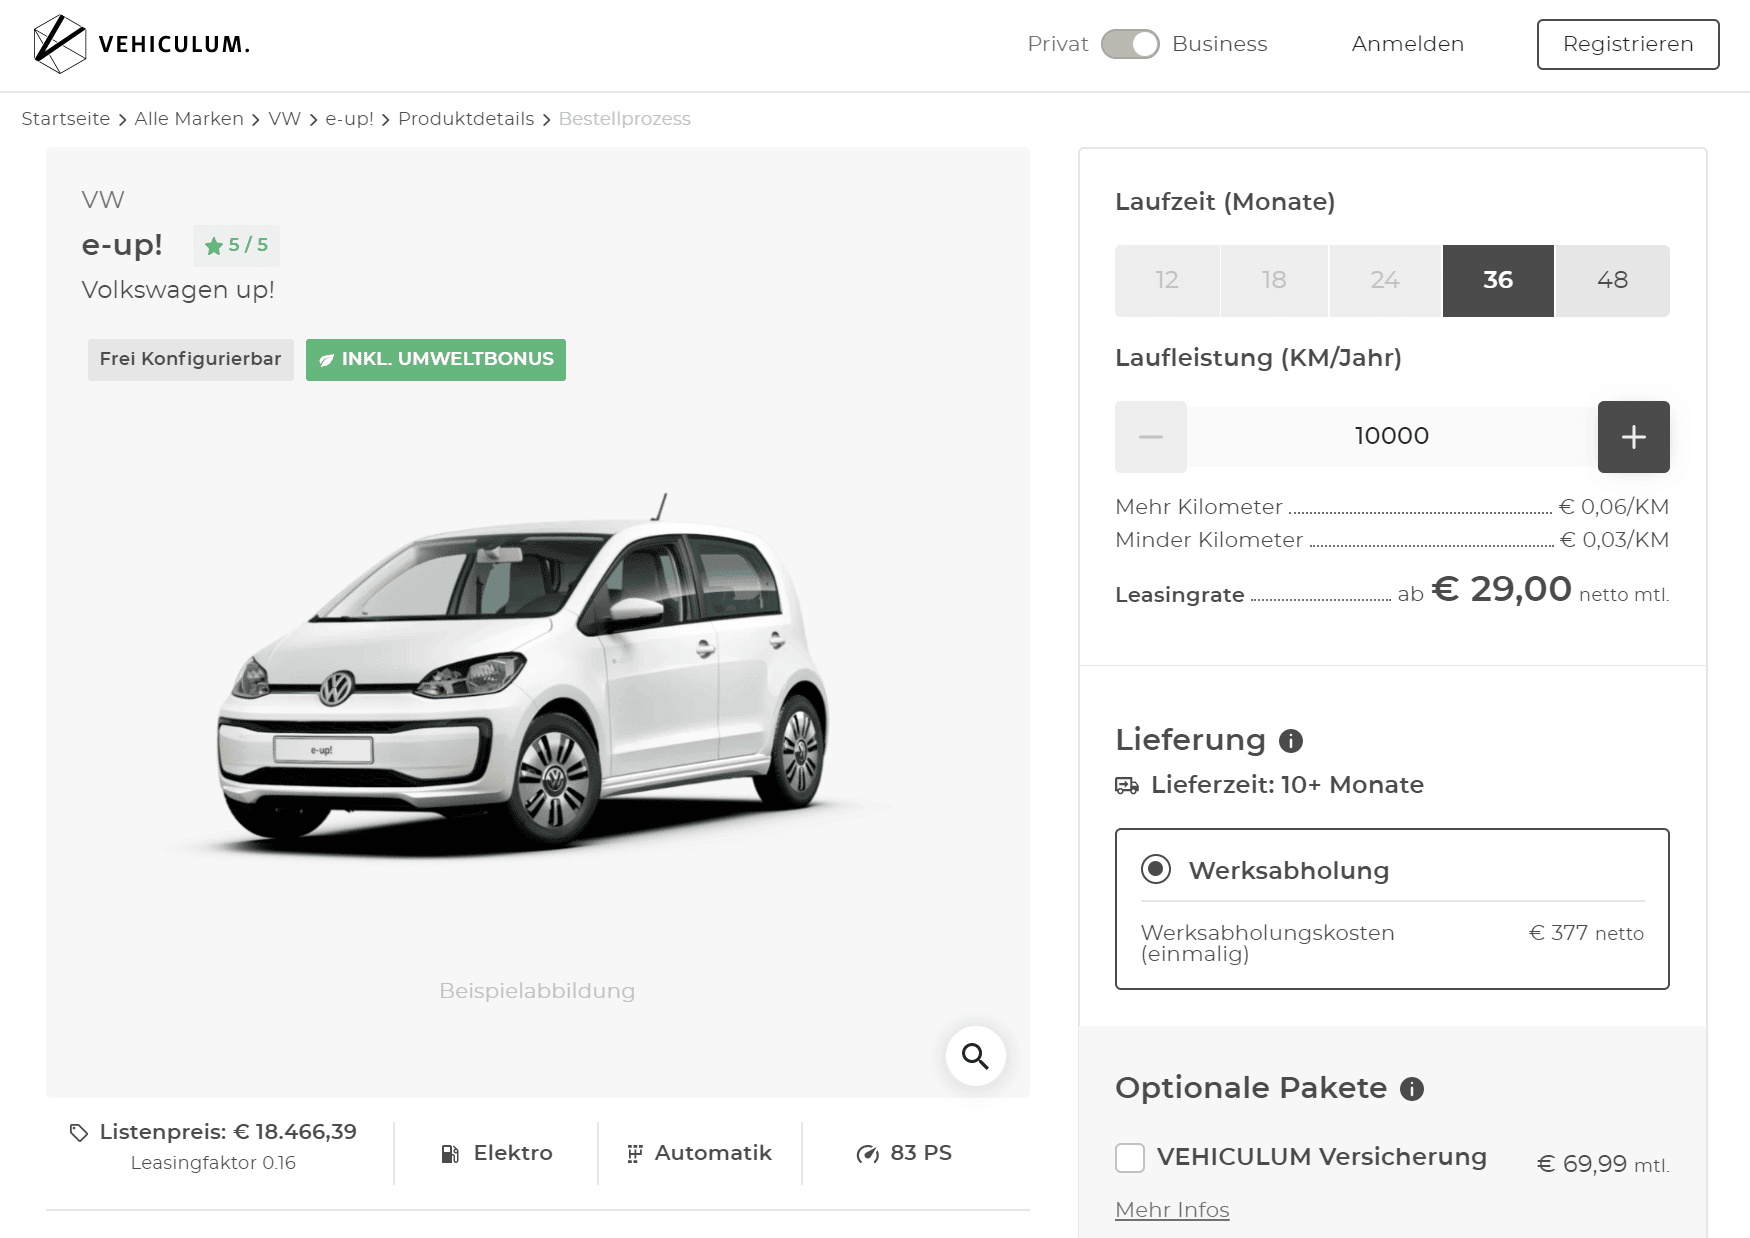Click the delivery truck icon

coord(1127,786)
